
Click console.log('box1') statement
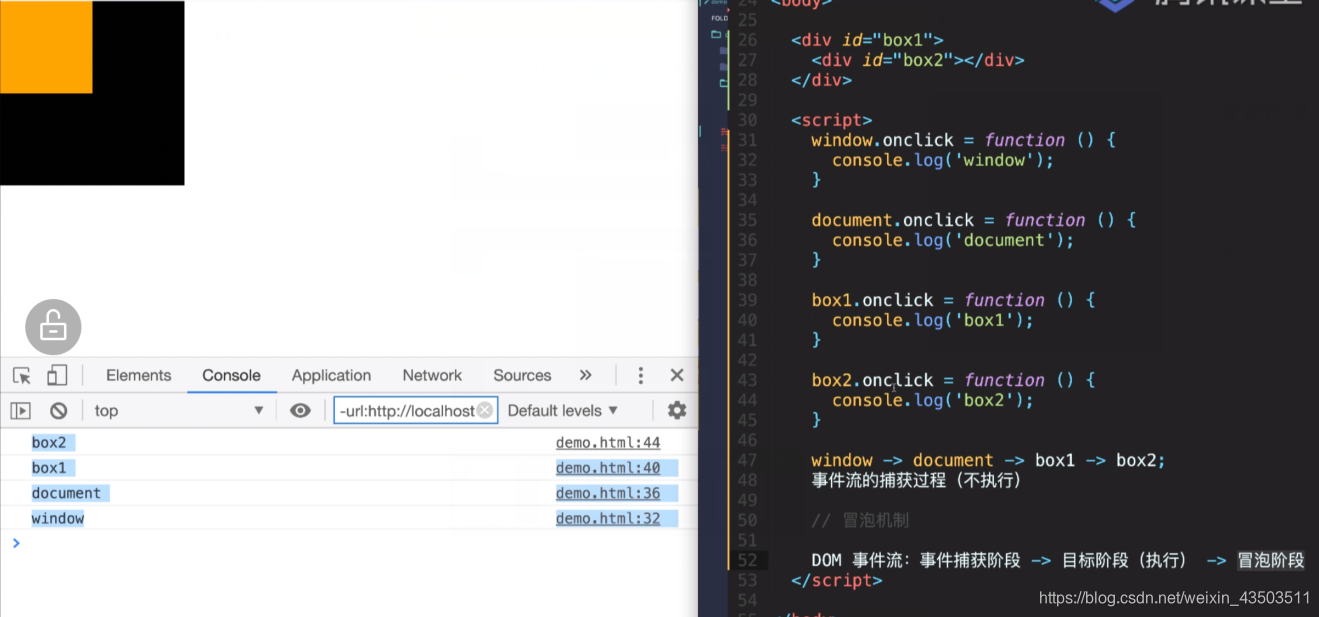933,320
